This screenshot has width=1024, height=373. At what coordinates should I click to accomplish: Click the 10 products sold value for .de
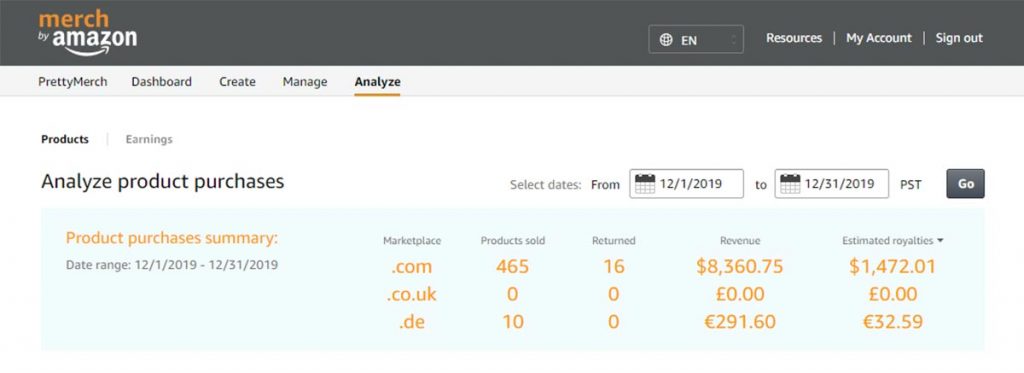[513, 322]
